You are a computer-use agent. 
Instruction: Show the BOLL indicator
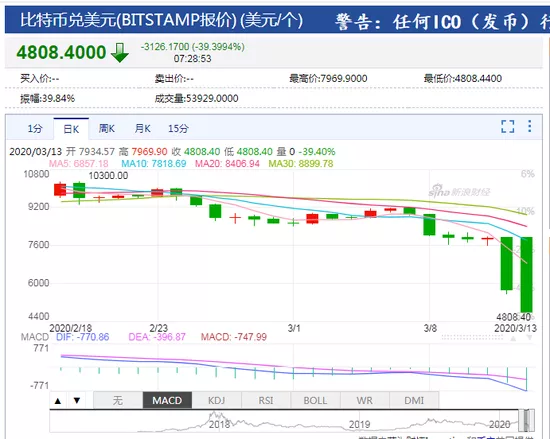pyautogui.click(x=315, y=400)
